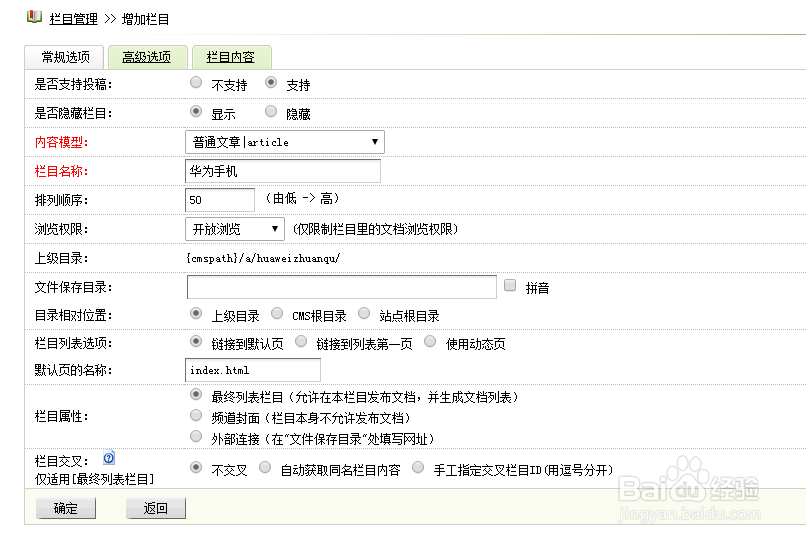Click the 返回 button
The height and width of the screenshot is (542, 806).
click(x=155, y=508)
